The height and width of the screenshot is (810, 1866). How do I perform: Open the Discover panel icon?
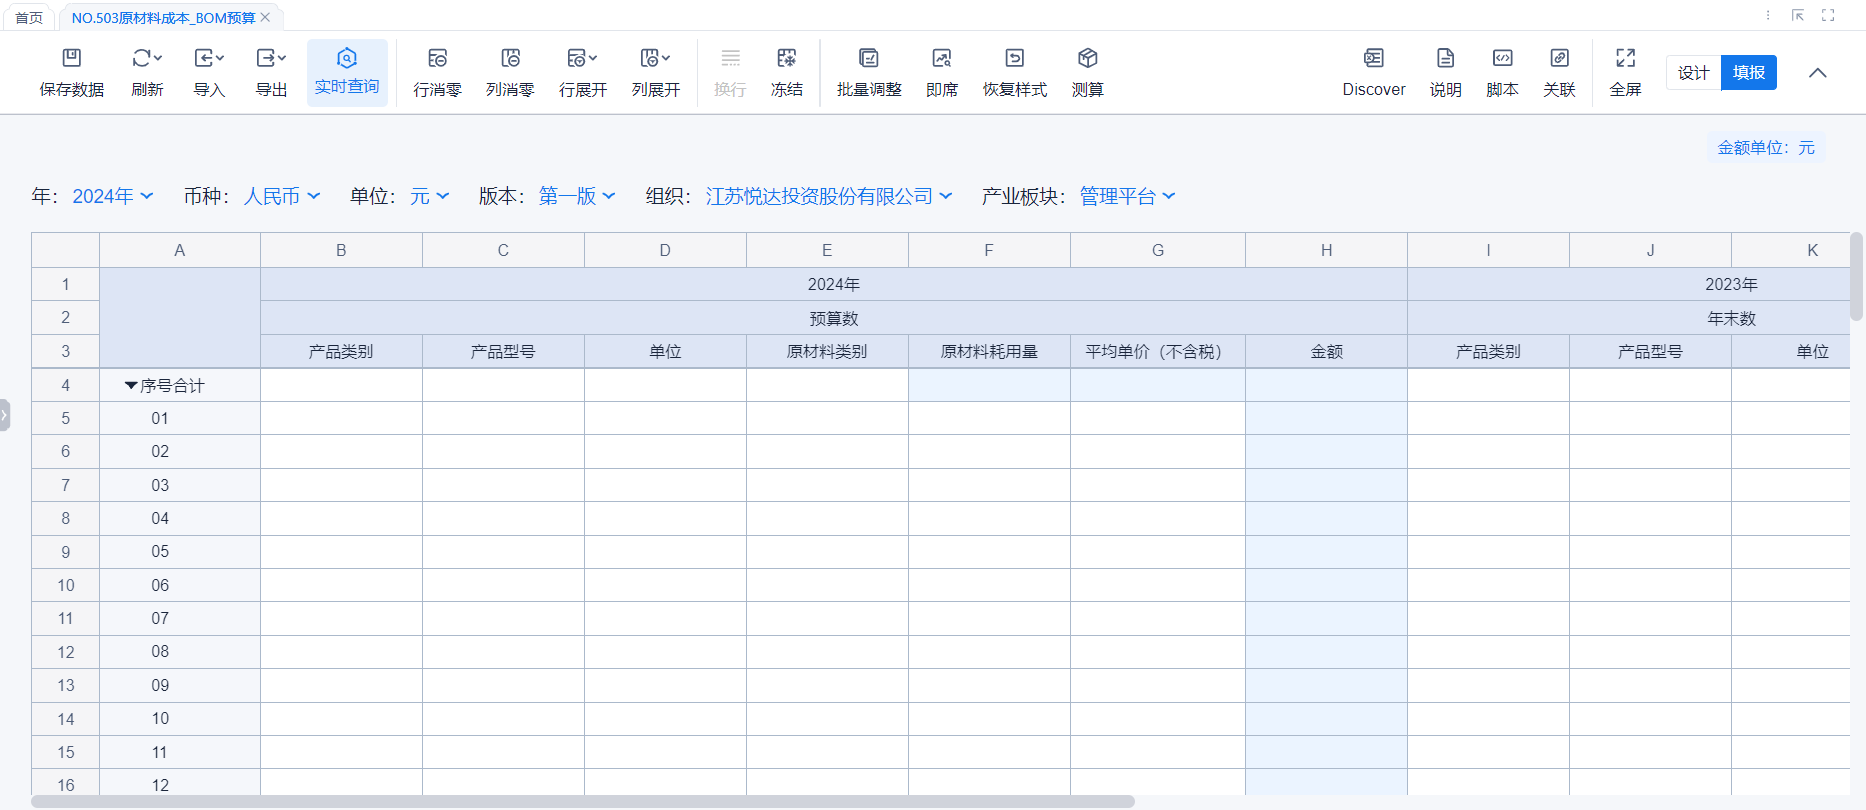pos(1374,59)
